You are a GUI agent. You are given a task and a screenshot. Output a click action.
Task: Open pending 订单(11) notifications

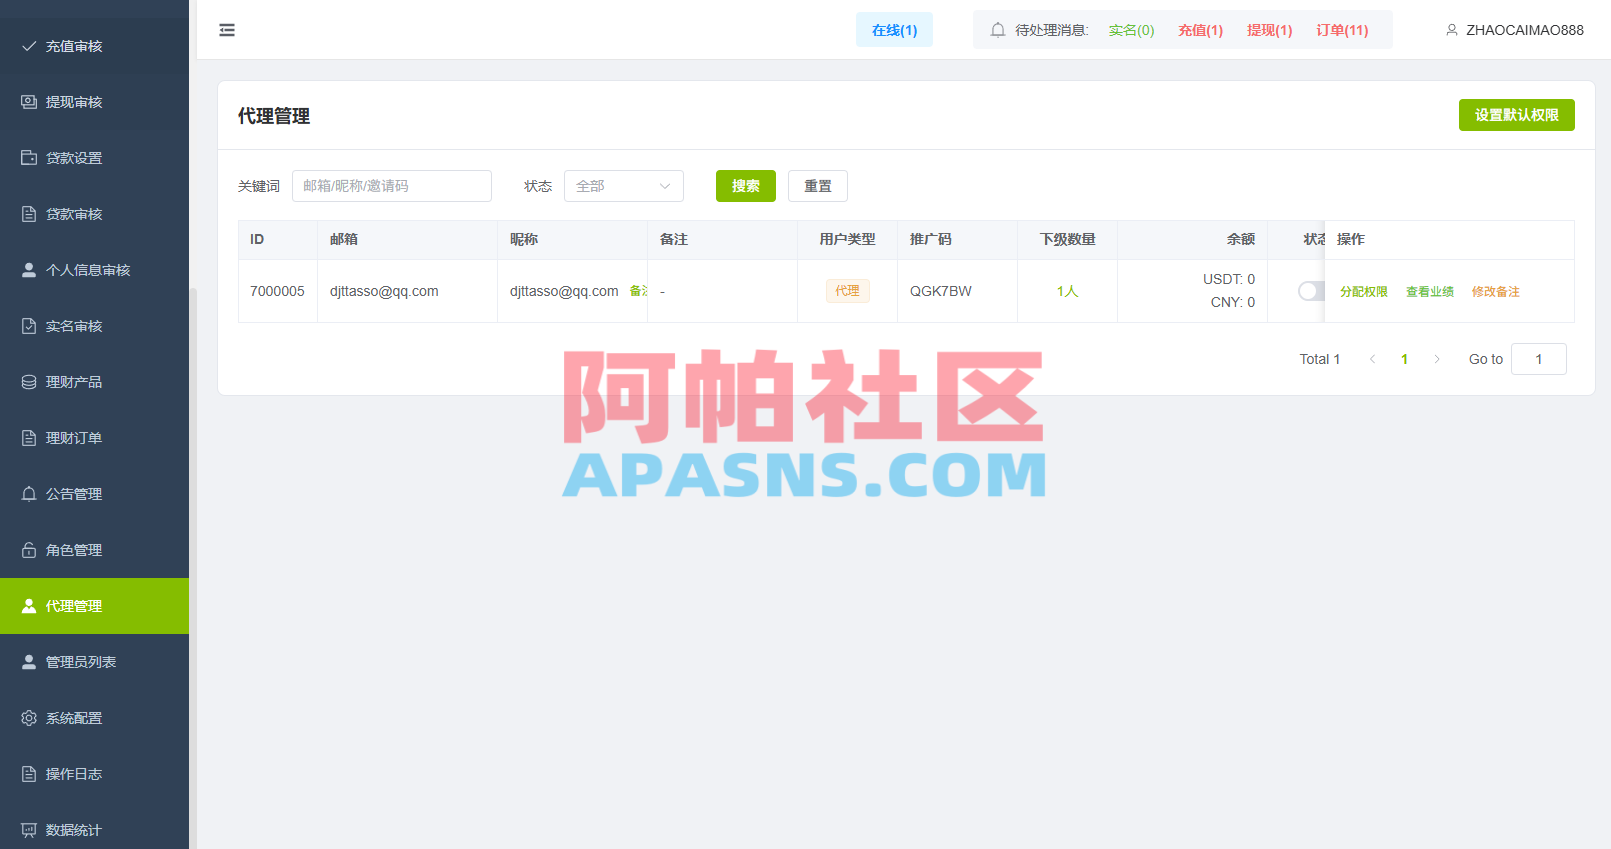coord(1342,30)
